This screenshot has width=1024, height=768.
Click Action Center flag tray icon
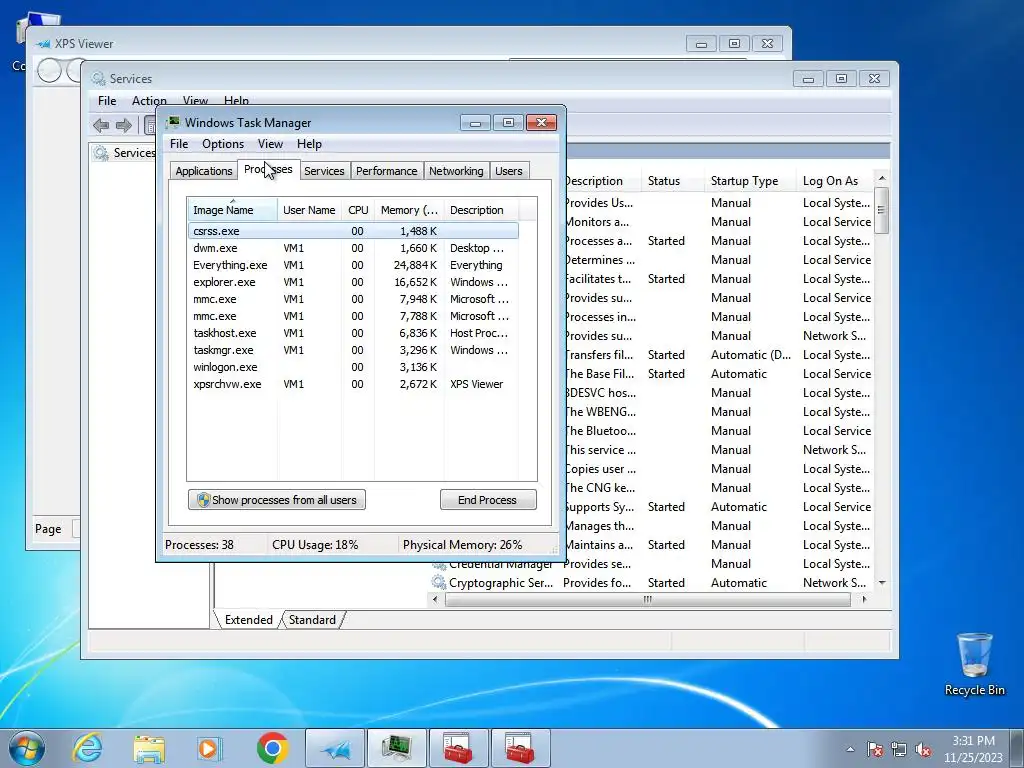[875, 749]
